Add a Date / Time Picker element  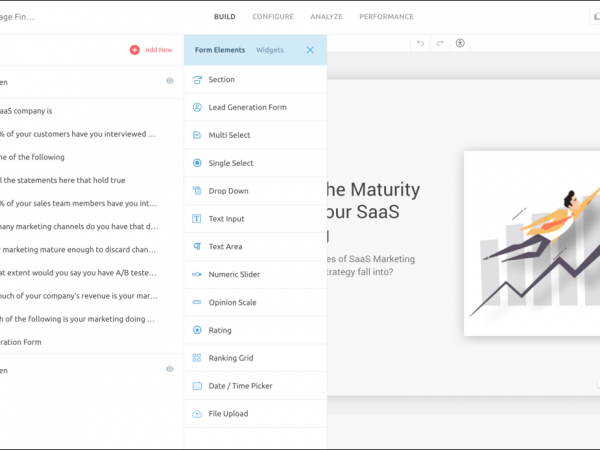coord(240,386)
